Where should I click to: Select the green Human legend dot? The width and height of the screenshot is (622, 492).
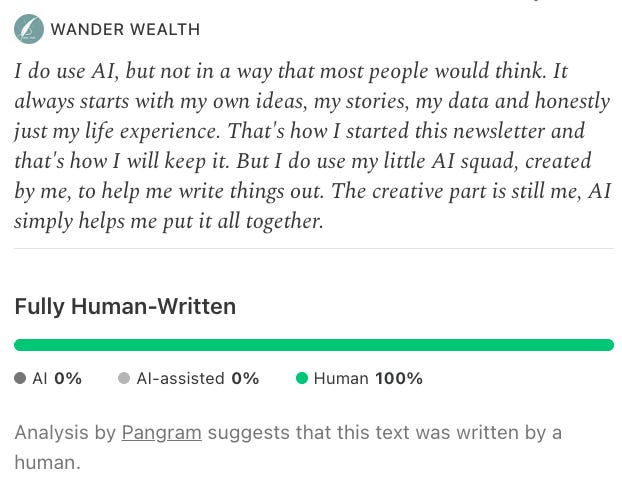(x=302, y=378)
